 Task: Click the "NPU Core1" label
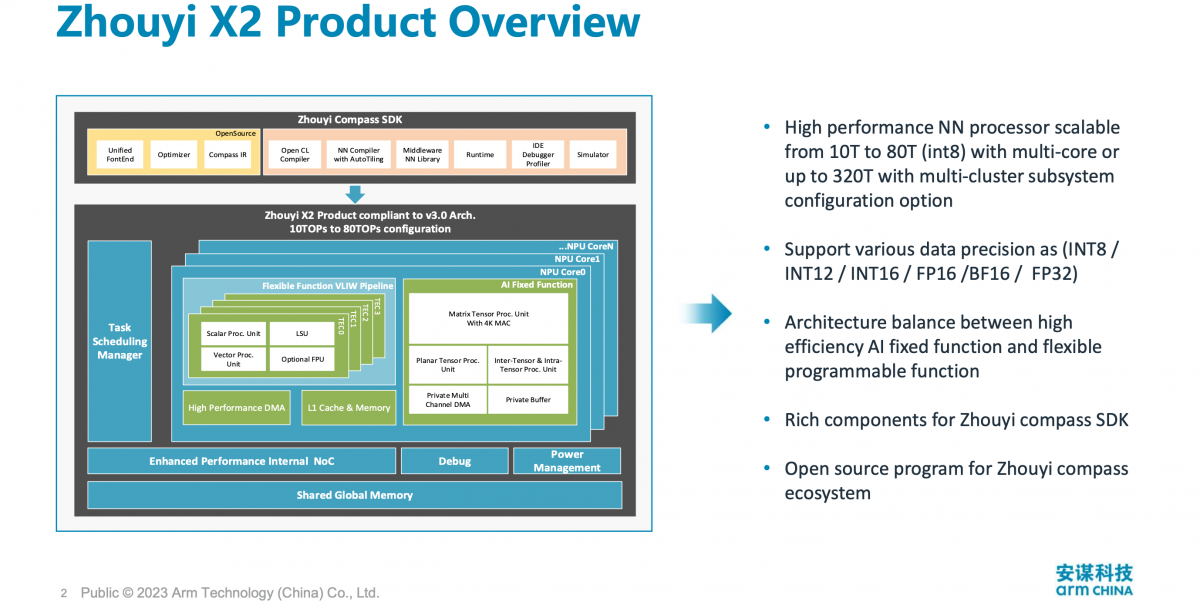point(577,259)
